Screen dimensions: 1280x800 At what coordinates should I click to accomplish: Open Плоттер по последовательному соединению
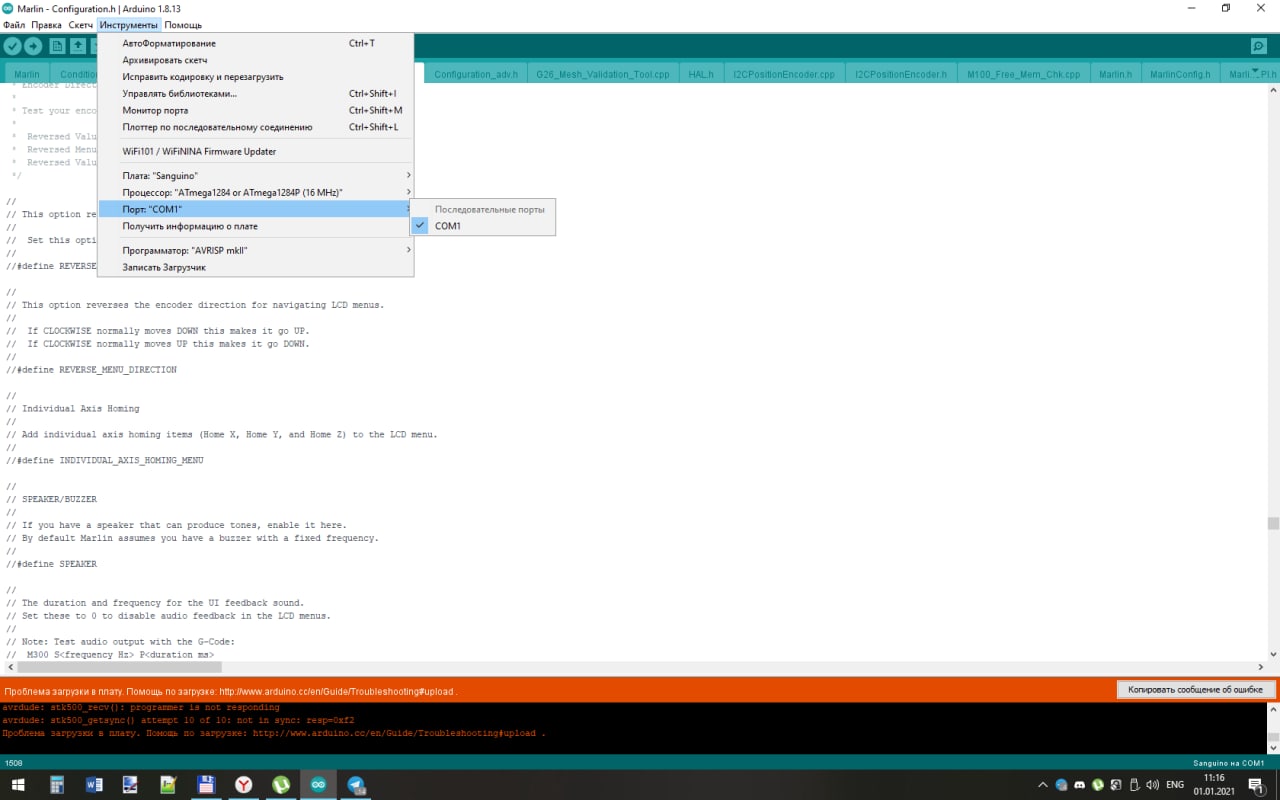(255, 127)
